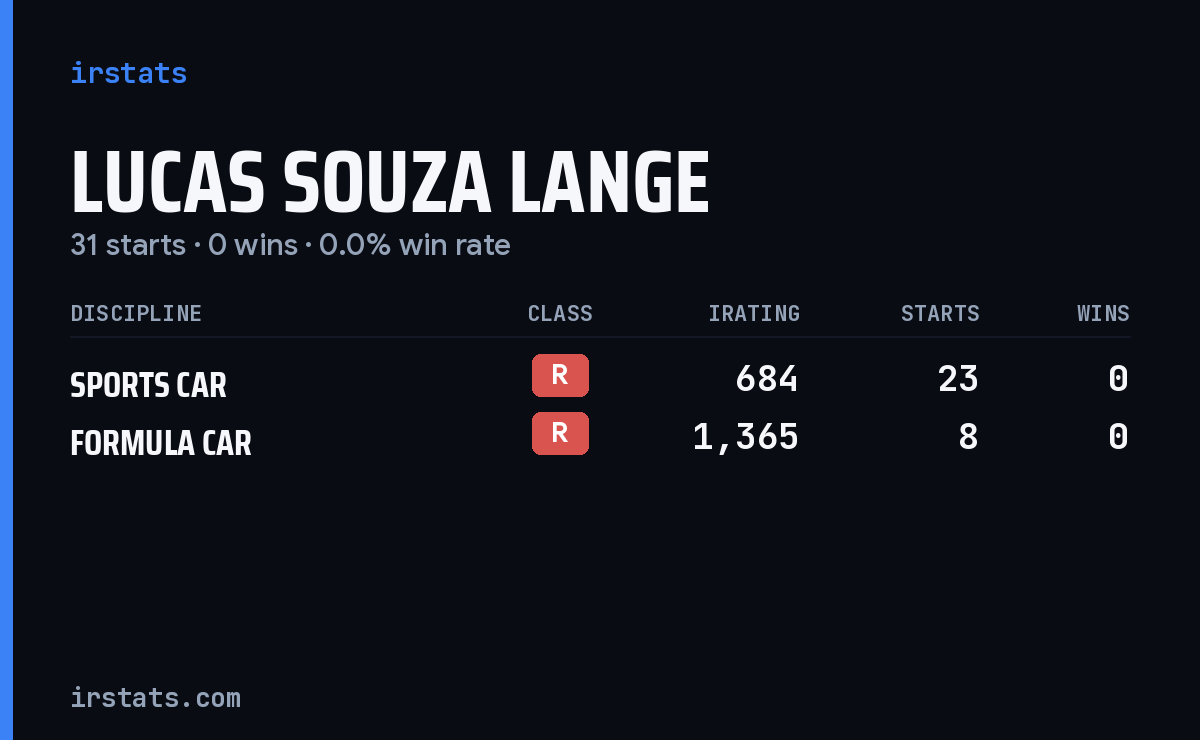Viewport: 1200px width, 740px height.
Task: Click the STARTS column header
Action: tap(940, 313)
